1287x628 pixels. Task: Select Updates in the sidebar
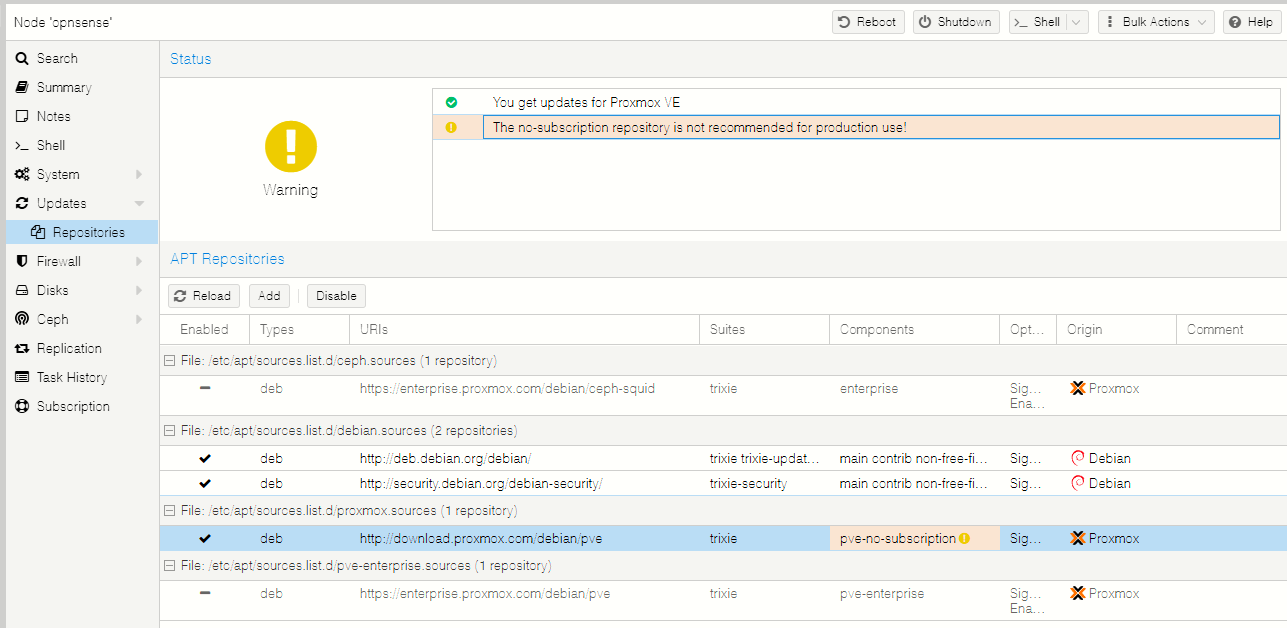(82, 203)
